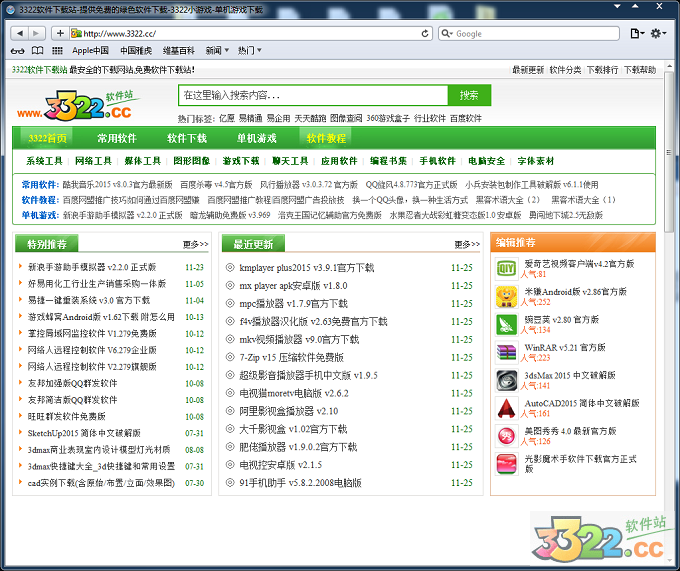
Task: Add bookmark with the plus button
Action: tap(60, 33)
